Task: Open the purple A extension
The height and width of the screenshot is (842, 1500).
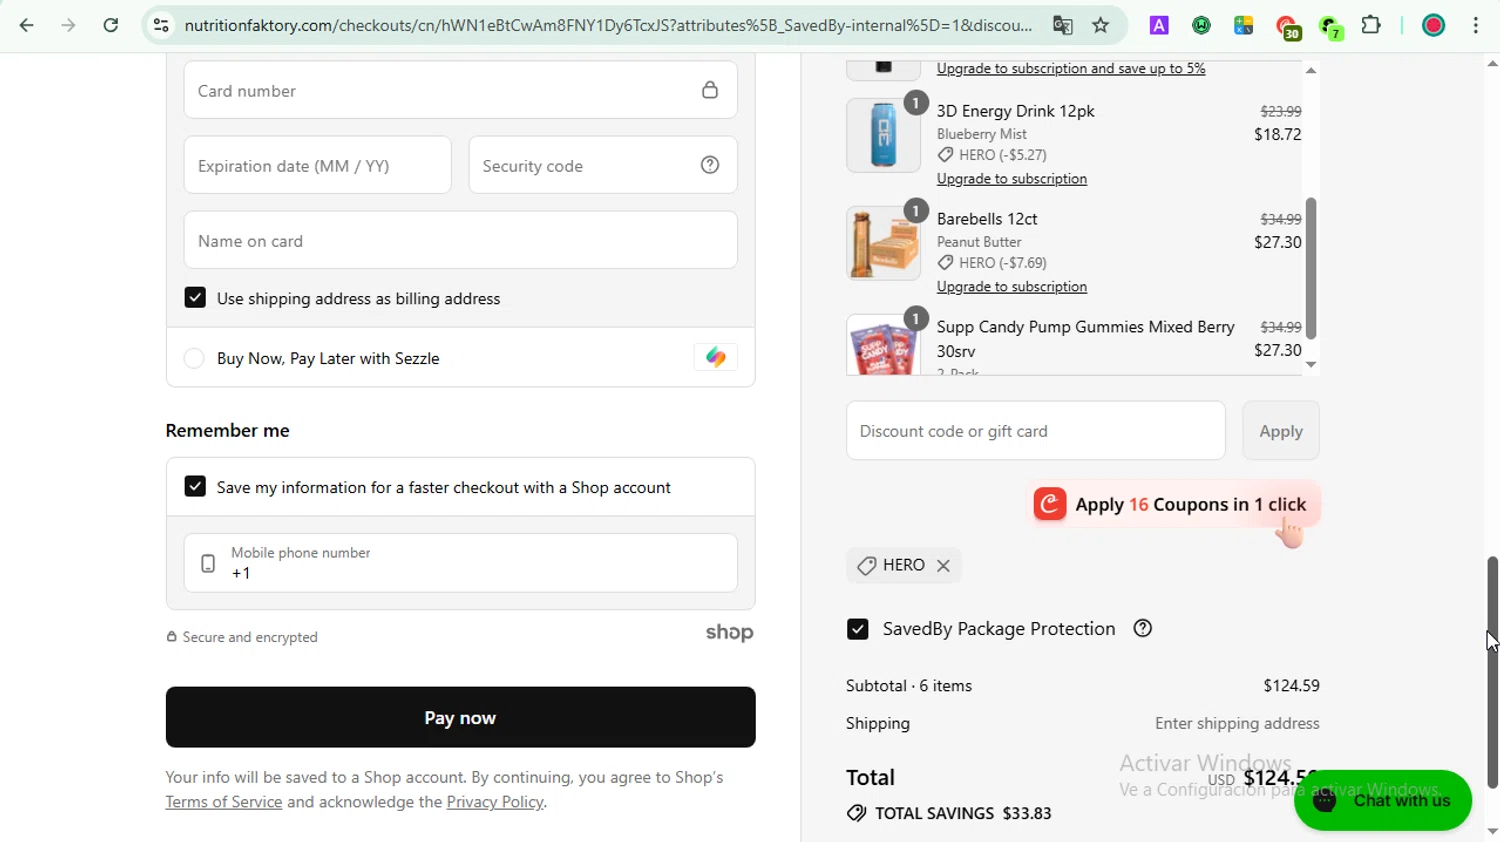Action: [1159, 26]
